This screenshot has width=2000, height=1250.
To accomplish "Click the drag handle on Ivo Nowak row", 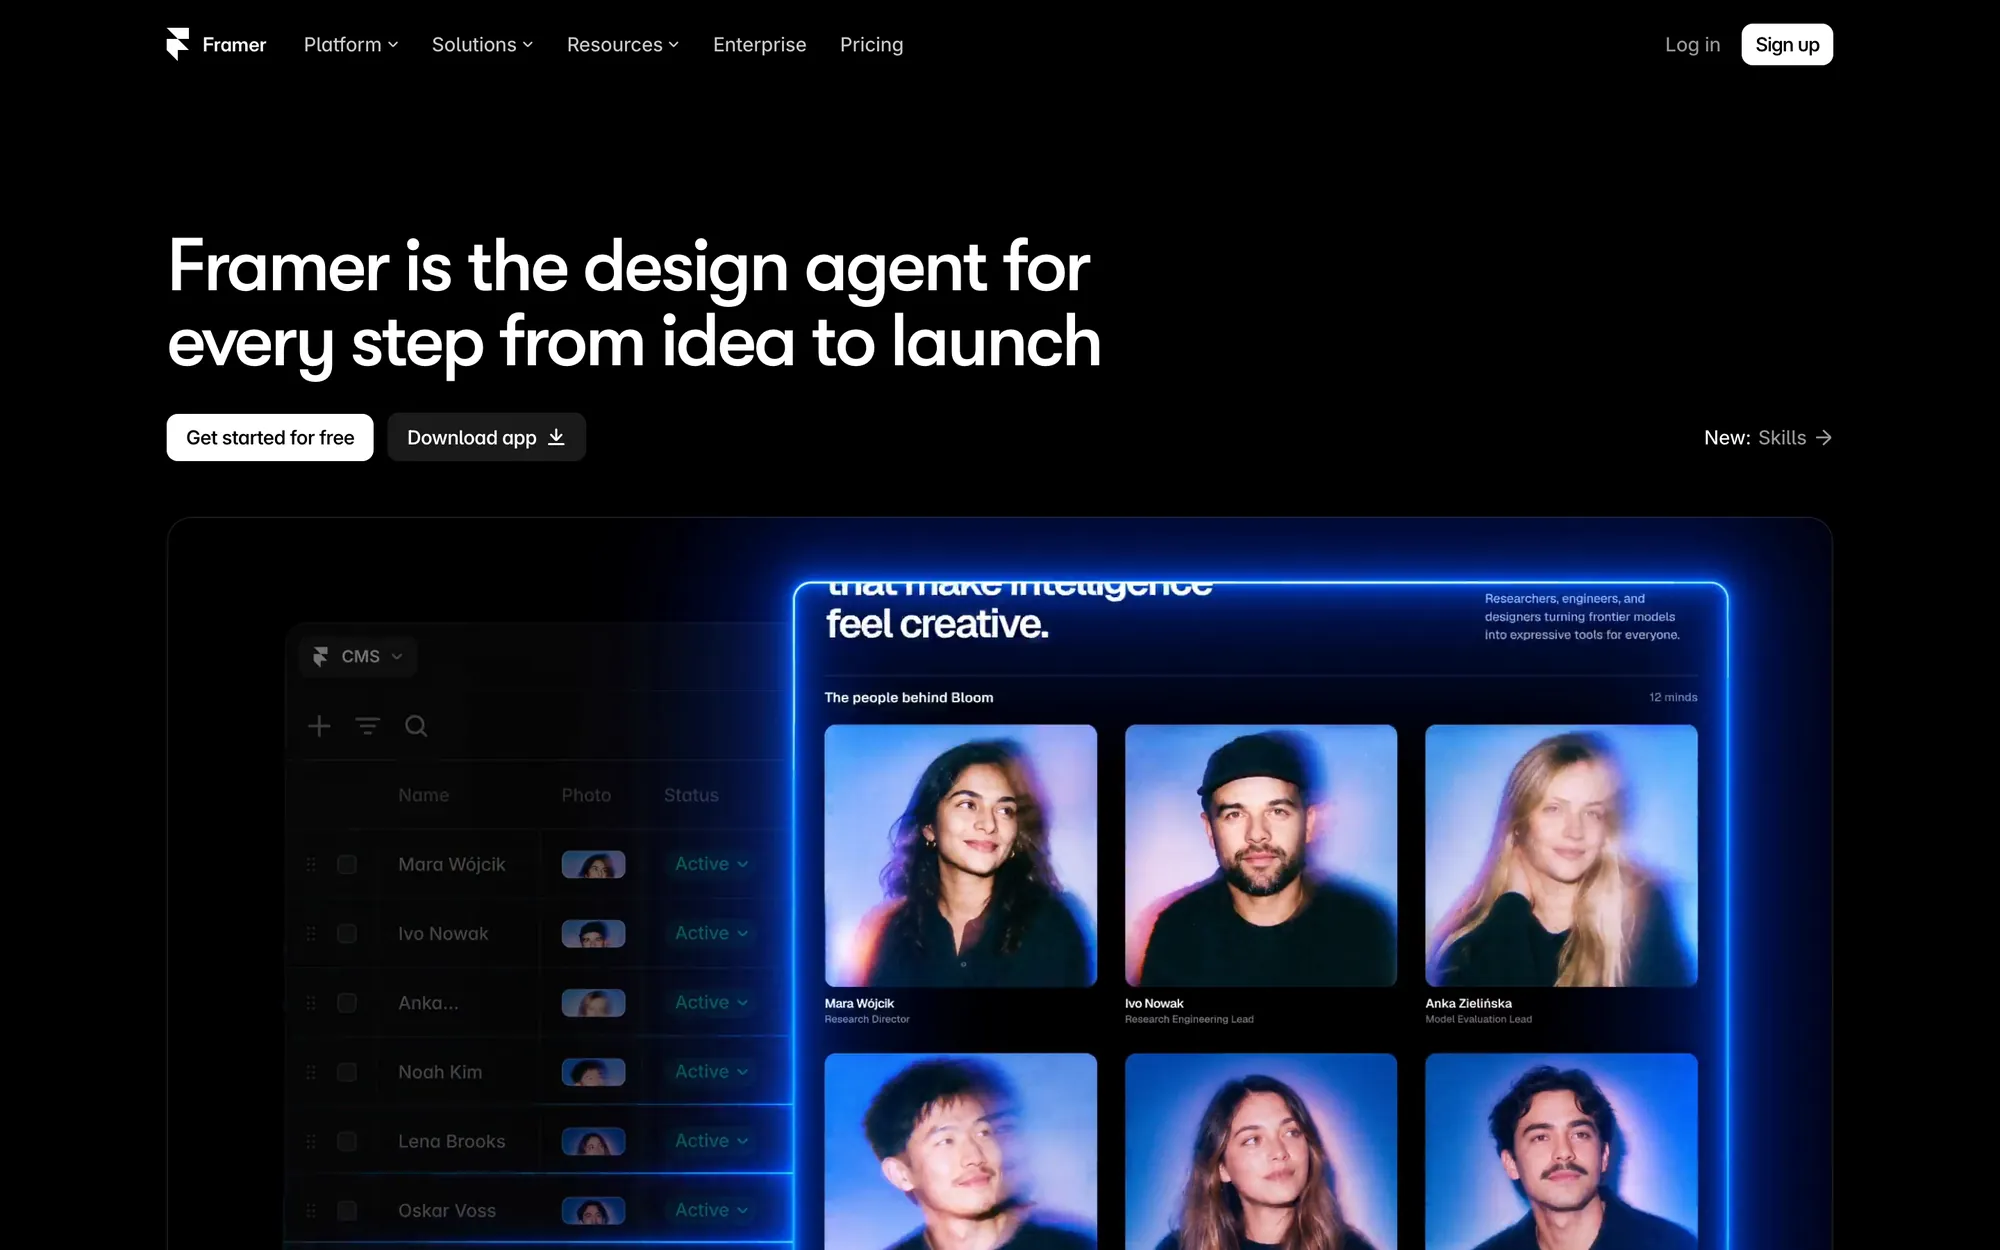I will tap(311, 933).
